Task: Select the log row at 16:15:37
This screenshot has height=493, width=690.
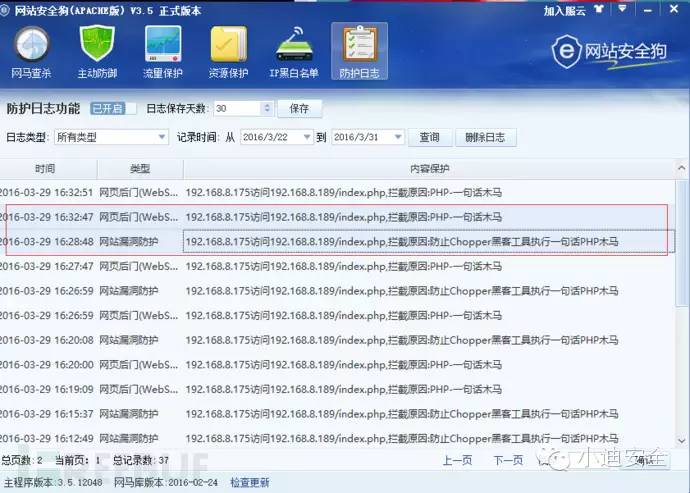Action: 337,414
